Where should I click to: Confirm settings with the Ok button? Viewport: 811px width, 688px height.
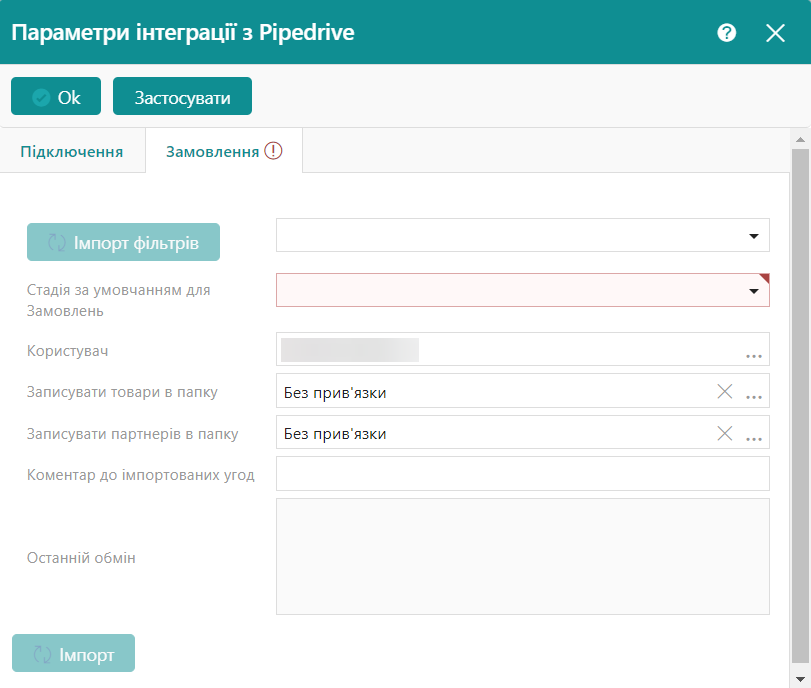point(56,96)
